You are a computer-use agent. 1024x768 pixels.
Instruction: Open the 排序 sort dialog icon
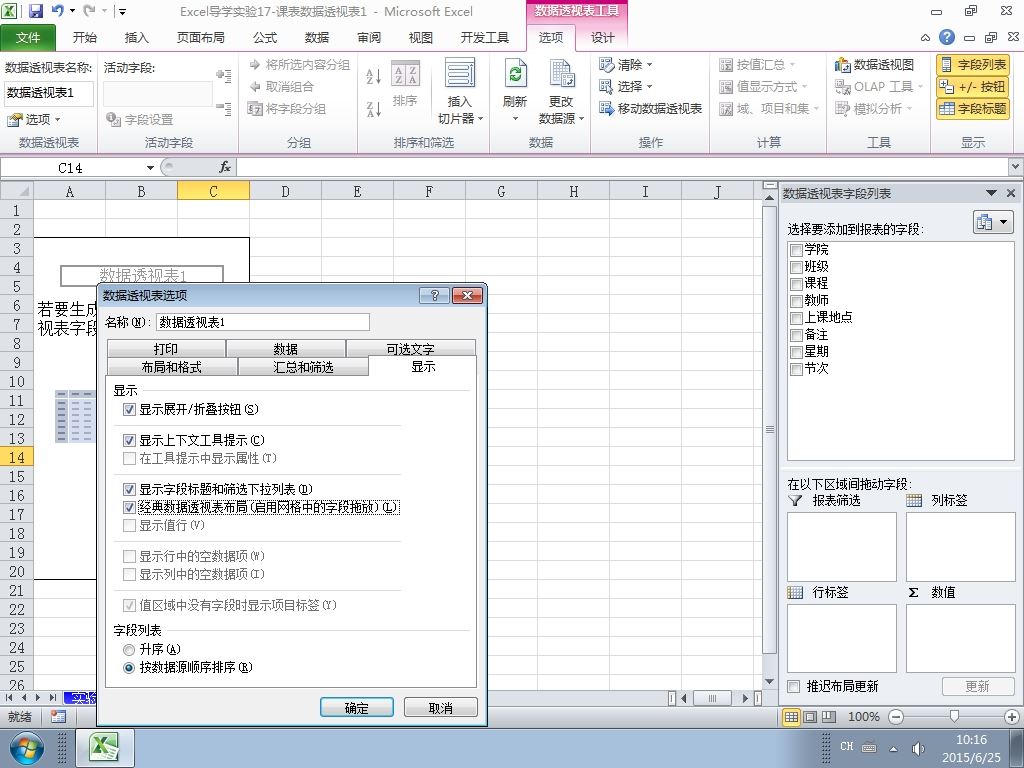coord(406,84)
